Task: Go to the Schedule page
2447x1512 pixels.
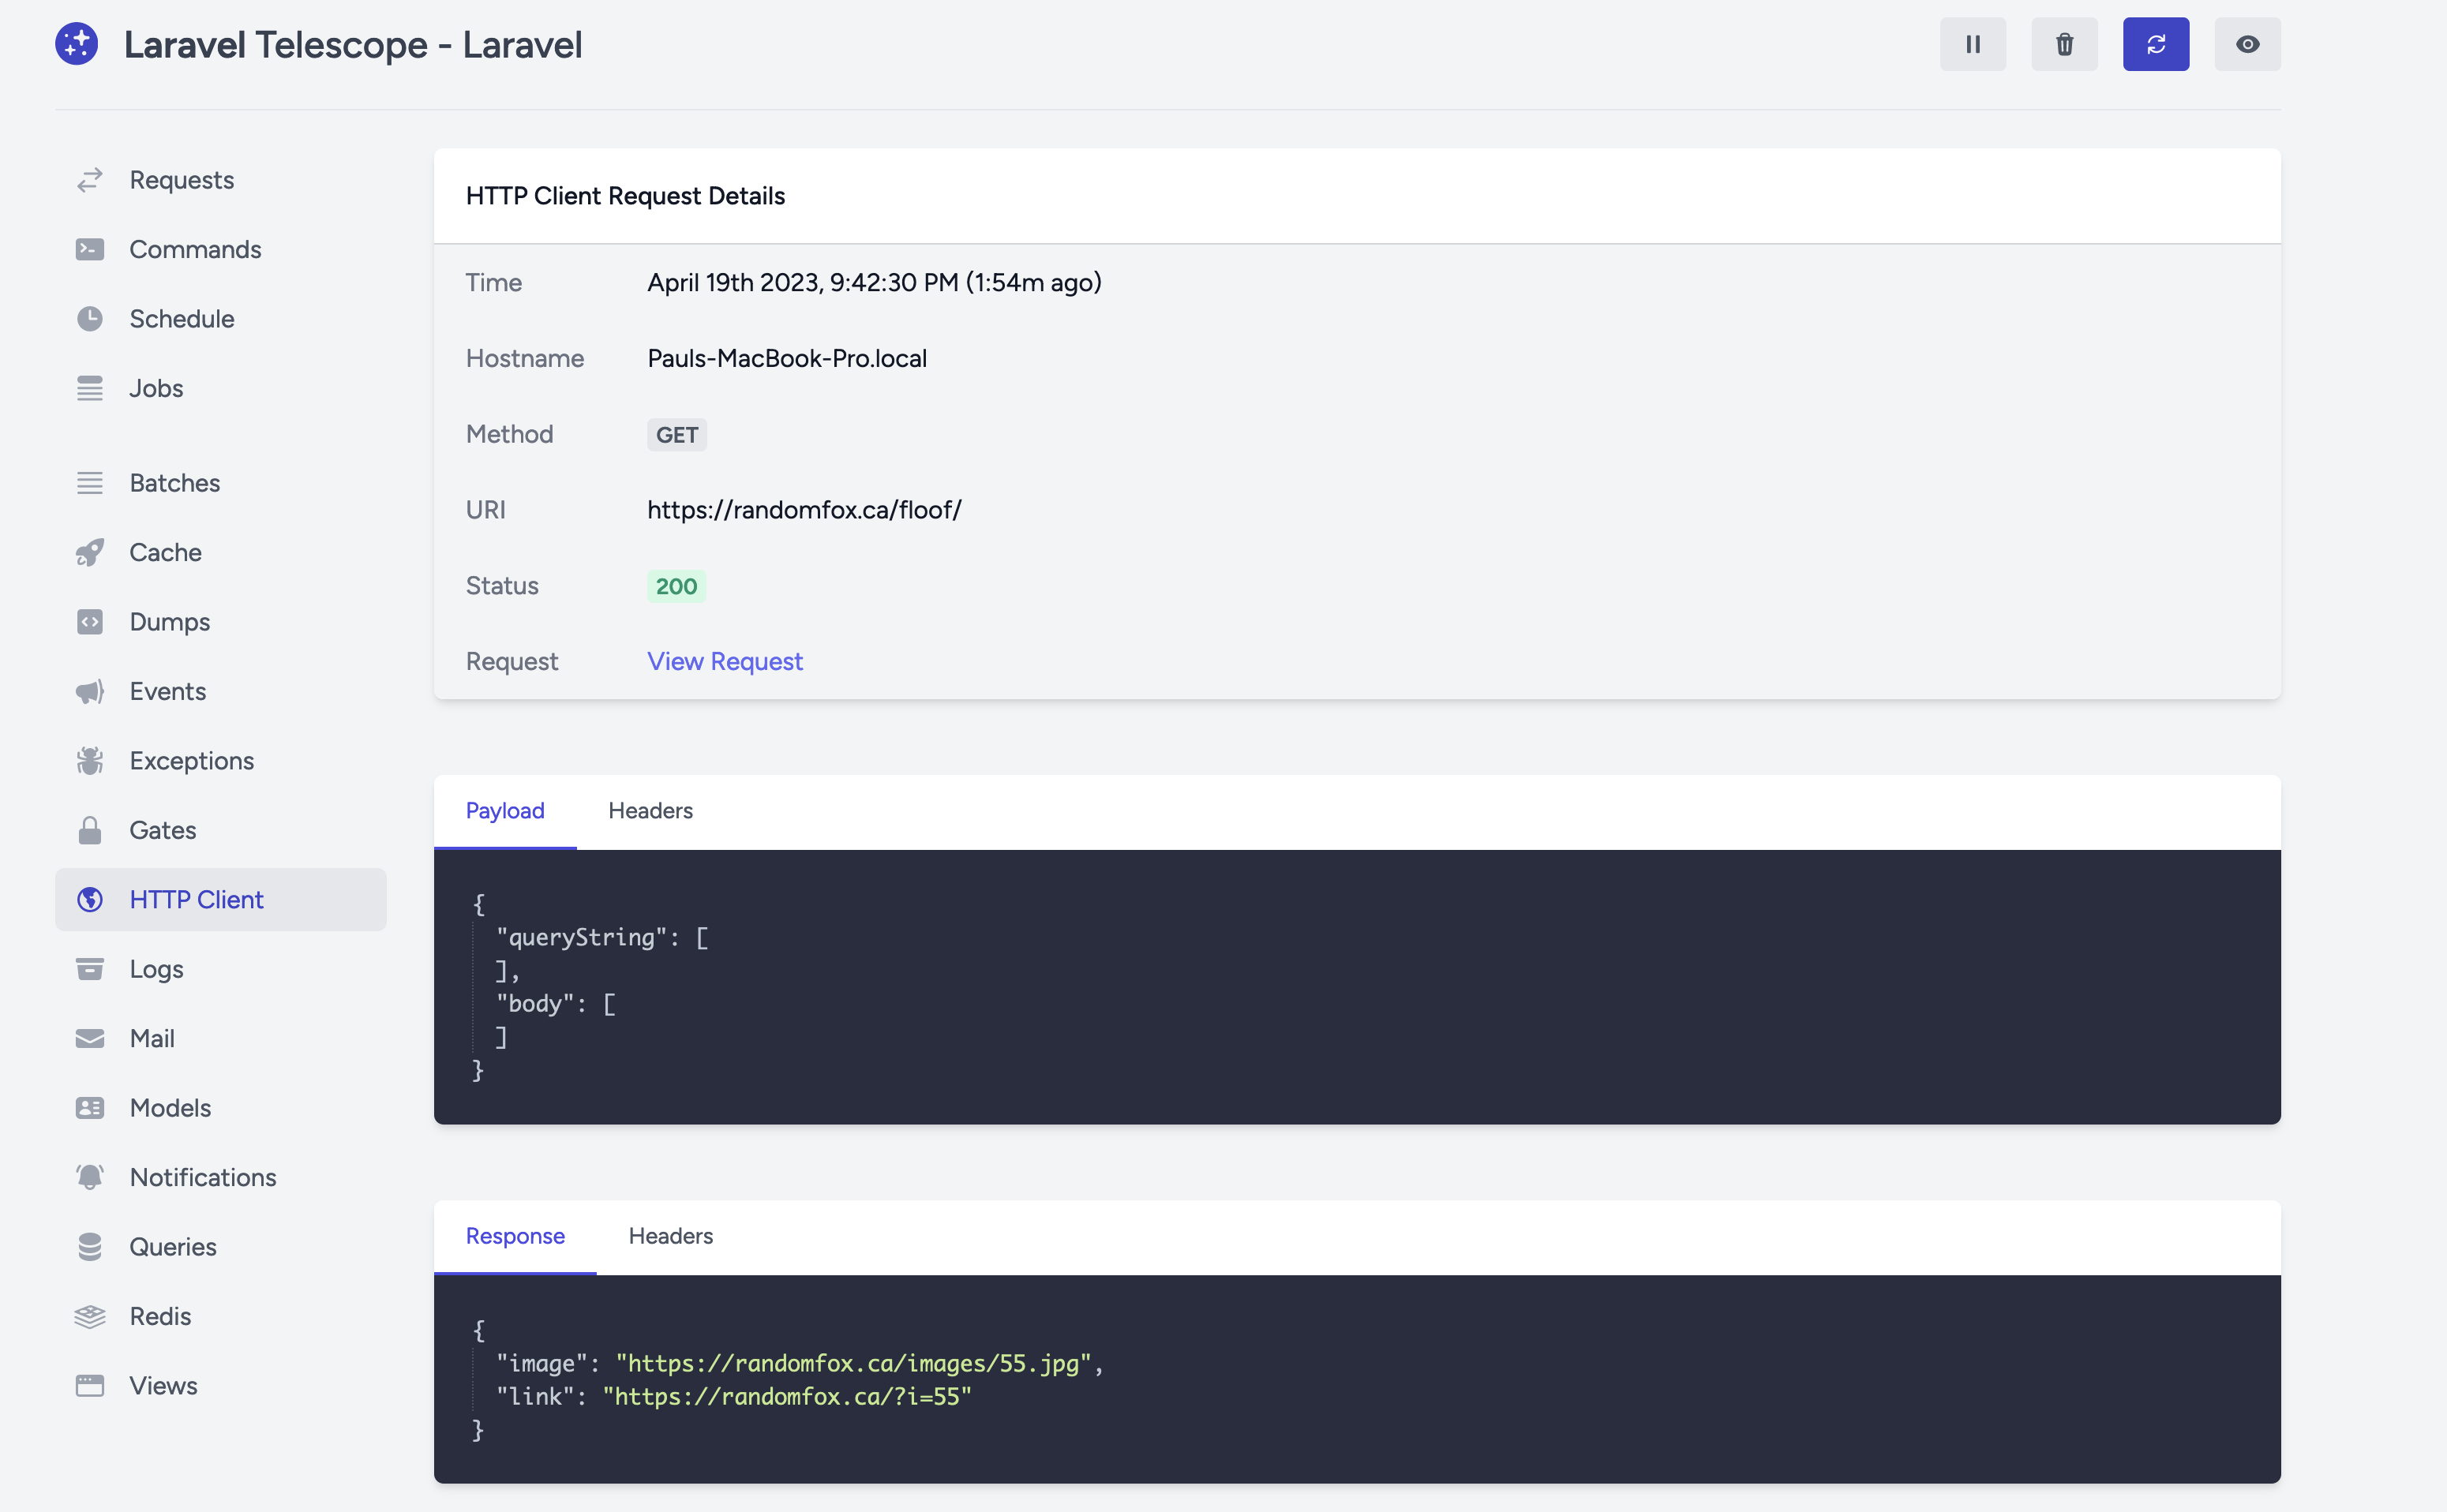Action: [221, 319]
